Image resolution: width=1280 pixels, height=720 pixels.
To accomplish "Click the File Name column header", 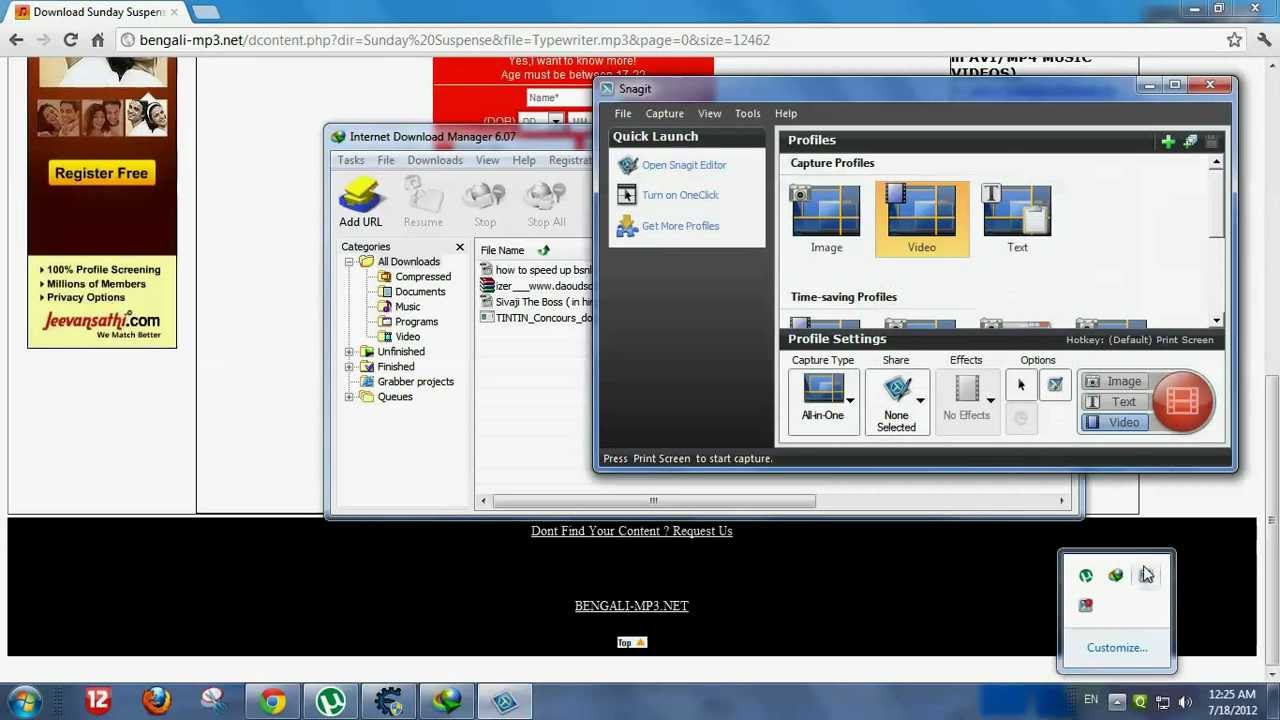I will pyautogui.click(x=502, y=251).
